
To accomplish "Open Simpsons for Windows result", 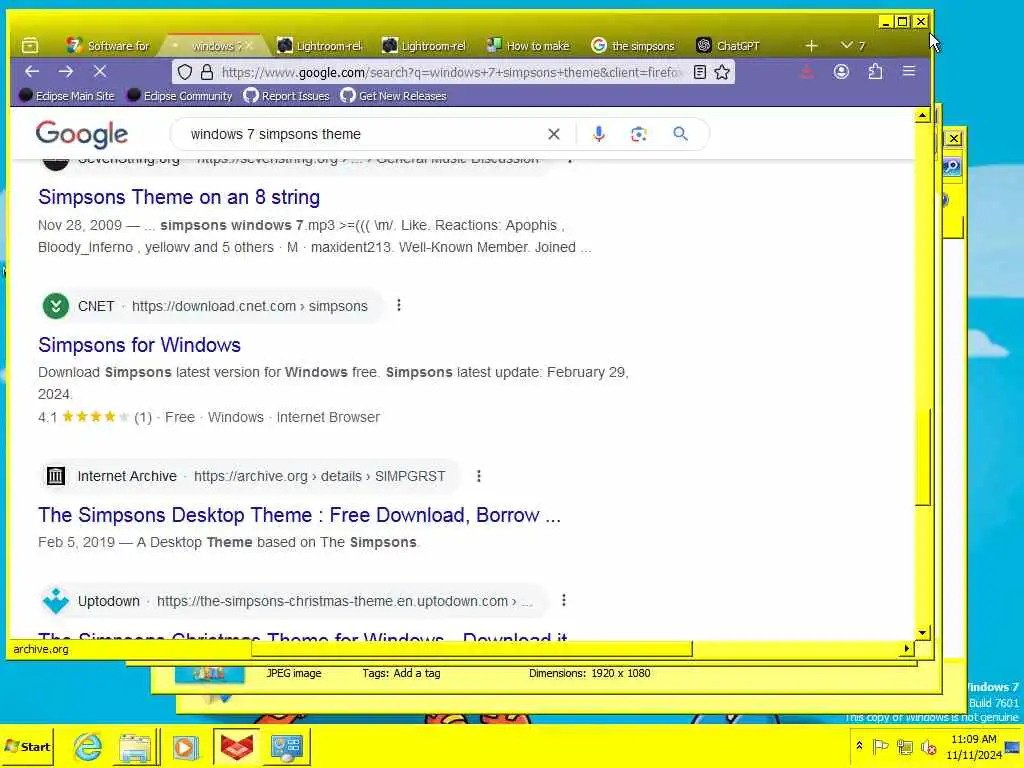I will click(139, 345).
